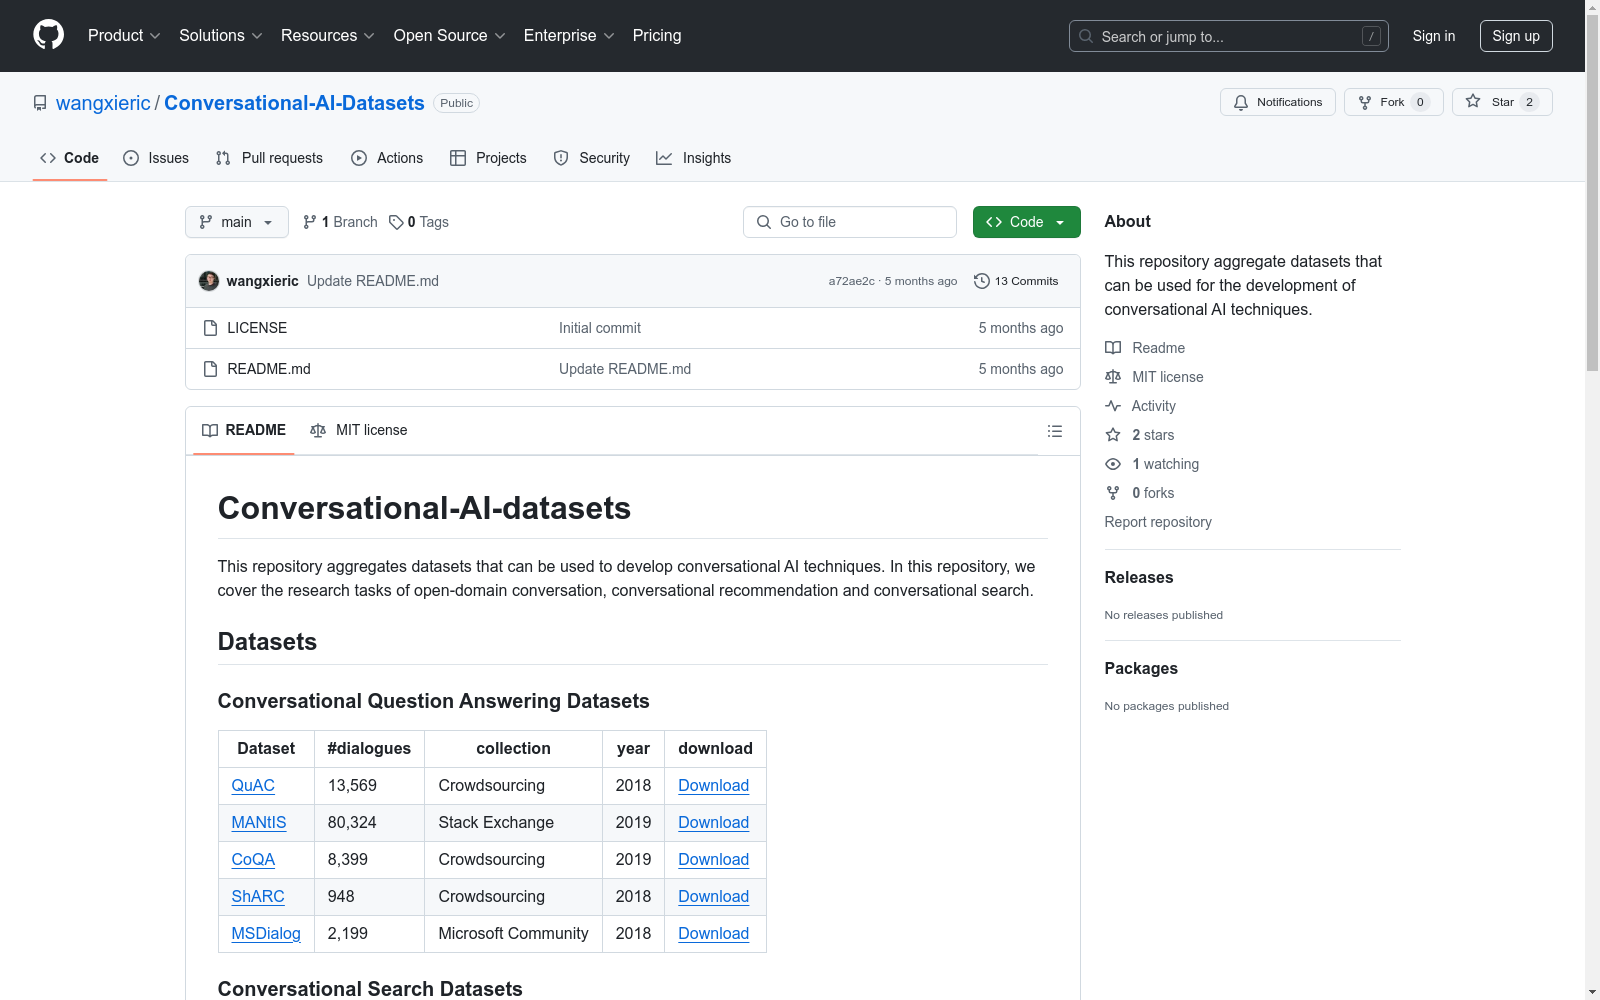Click the page vertical scrollbar thumb
The width and height of the screenshot is (1600, 1000).
(1592, 192)
